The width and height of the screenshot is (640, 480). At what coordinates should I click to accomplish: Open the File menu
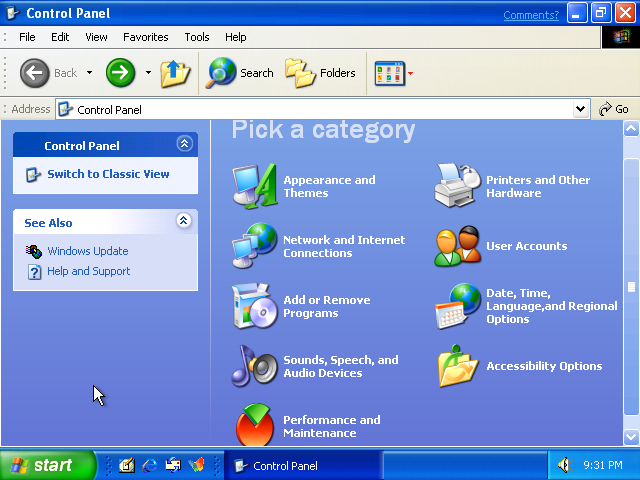point(27,37)
